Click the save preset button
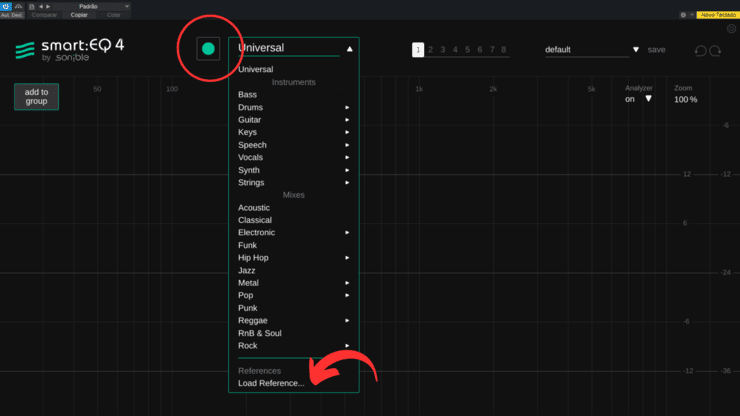This screenshot has width=740, height=416. [x=656, y=49]
